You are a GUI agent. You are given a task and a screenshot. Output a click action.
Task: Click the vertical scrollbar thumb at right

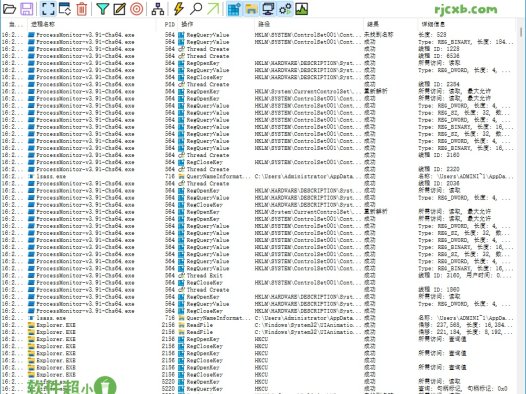coord(521,32)
